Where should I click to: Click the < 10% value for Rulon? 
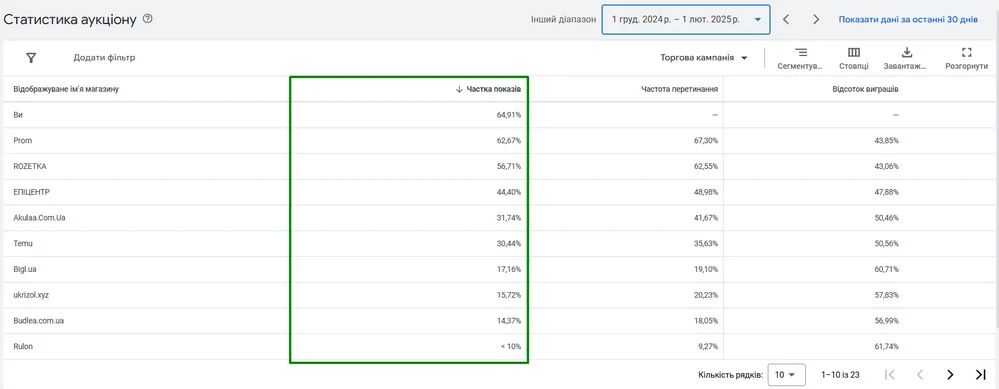(510, 346)
